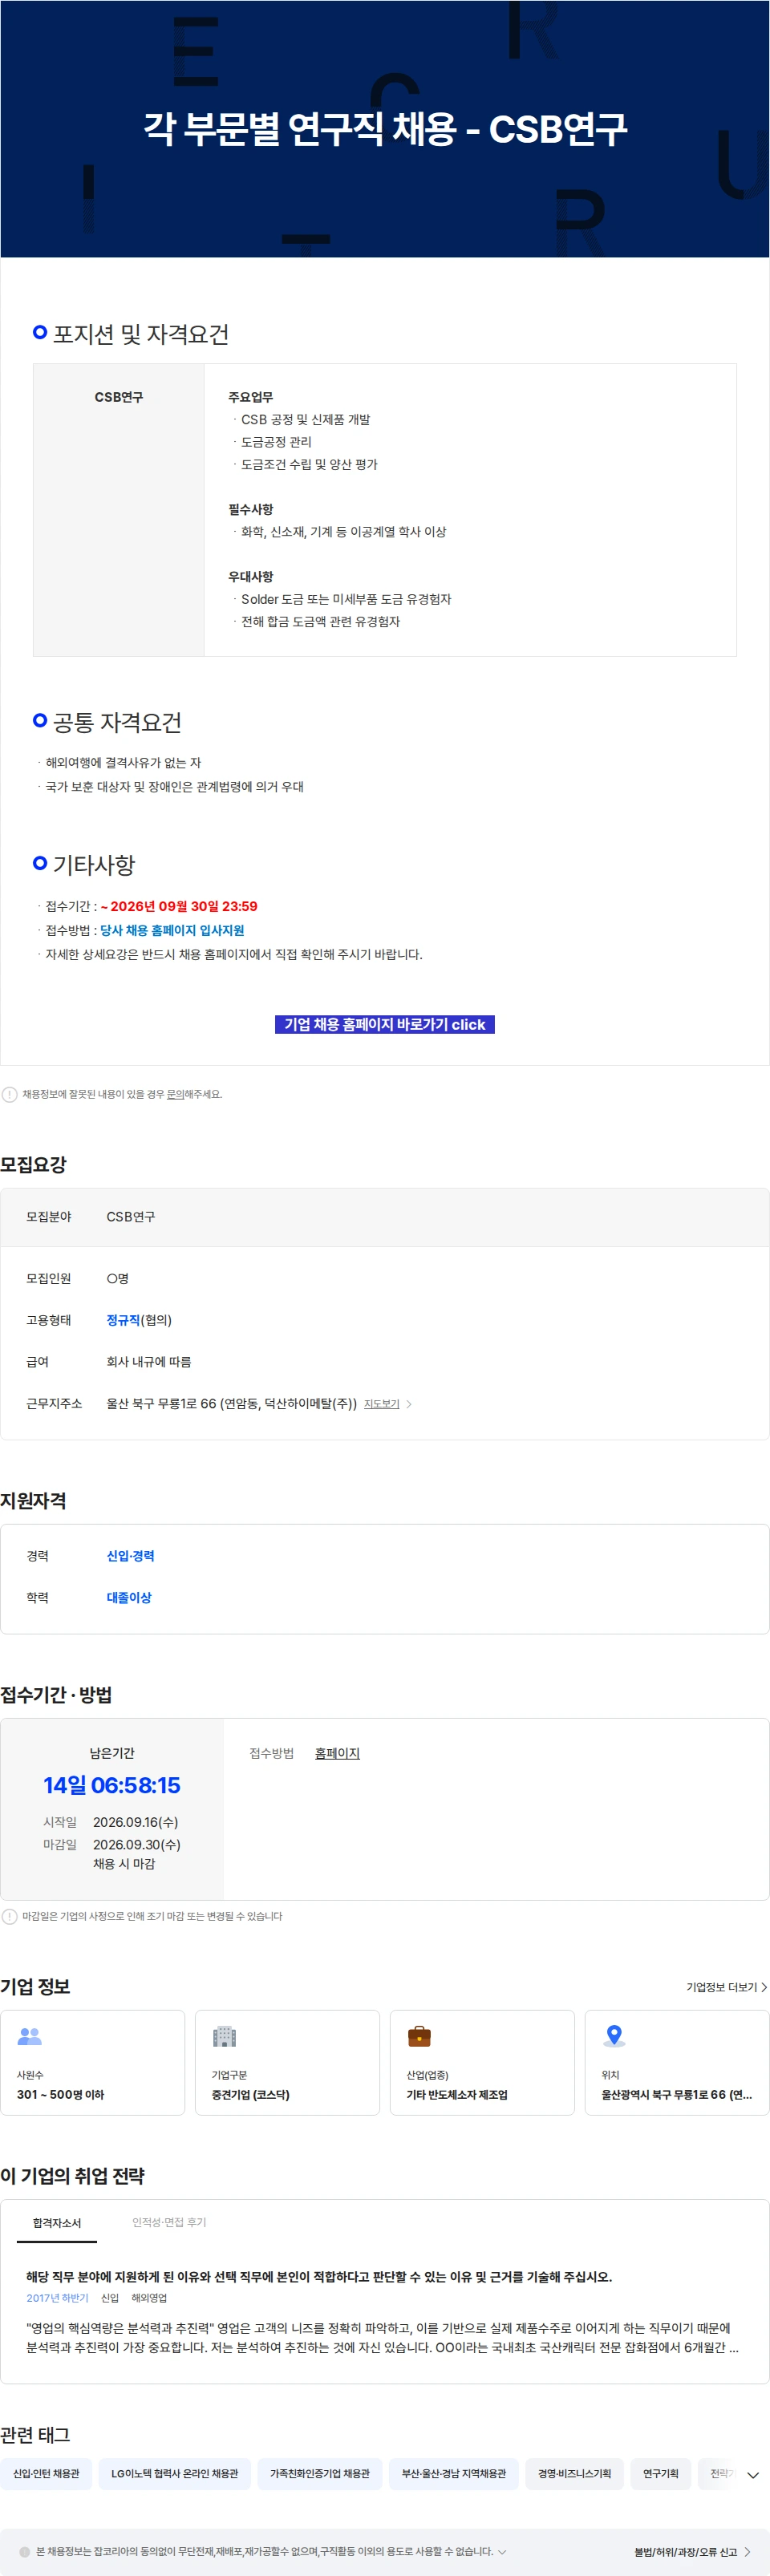Viewport: 770px width, 2576px height.
Task: Click the 기타 반도체소자 제조업 industry text
Action: point(457,2094)
